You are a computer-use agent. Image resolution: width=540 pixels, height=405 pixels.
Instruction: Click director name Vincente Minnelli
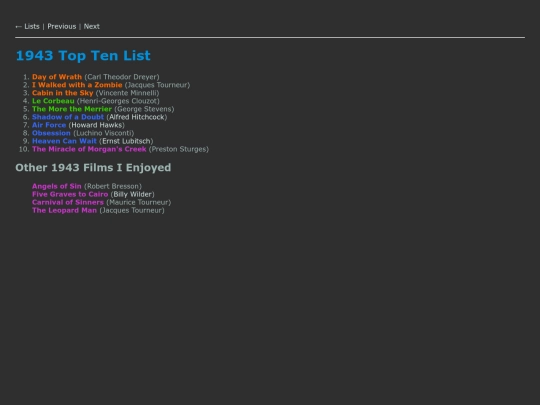[x=127, y=93]
